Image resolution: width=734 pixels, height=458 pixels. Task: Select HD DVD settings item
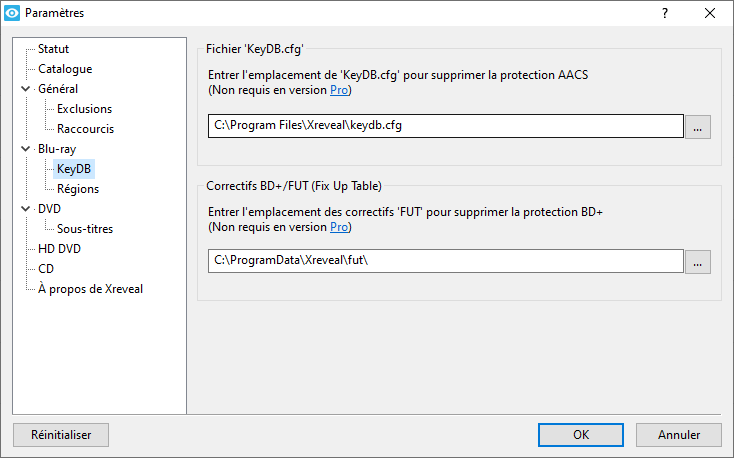click(x=59, y=249)
